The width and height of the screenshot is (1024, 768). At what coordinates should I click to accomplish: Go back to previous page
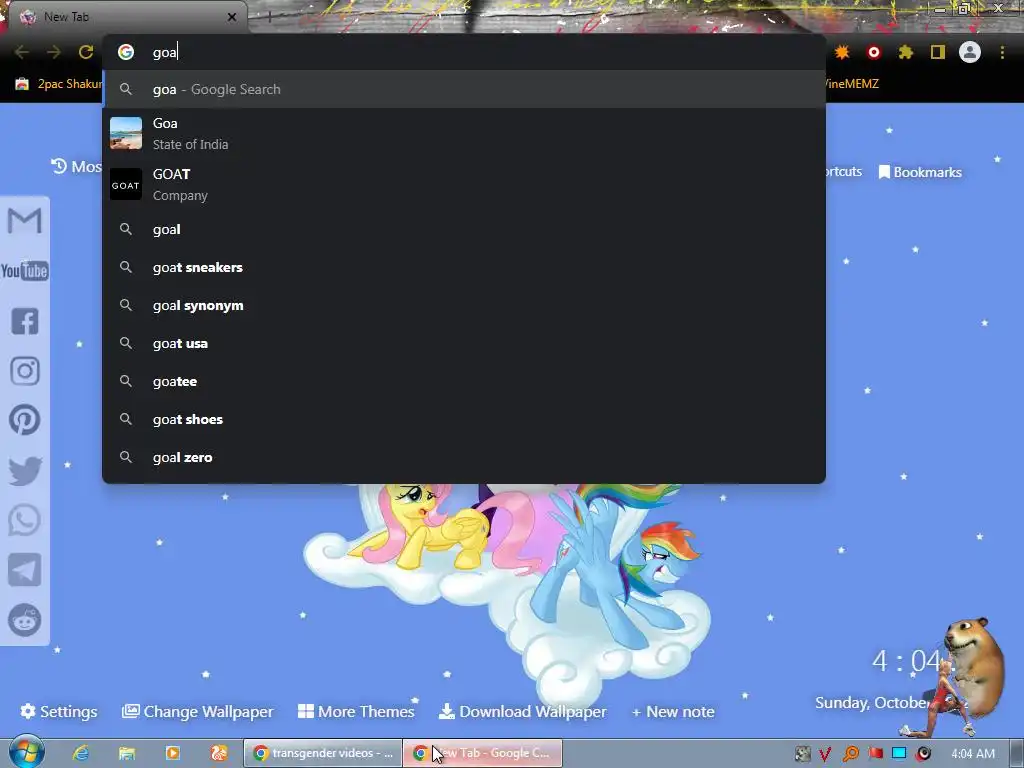tap(22, 52)
